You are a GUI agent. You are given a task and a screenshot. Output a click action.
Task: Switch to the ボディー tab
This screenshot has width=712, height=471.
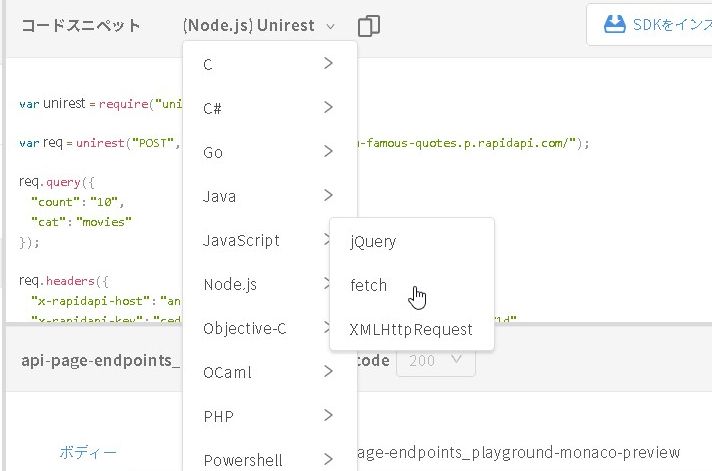87,452
